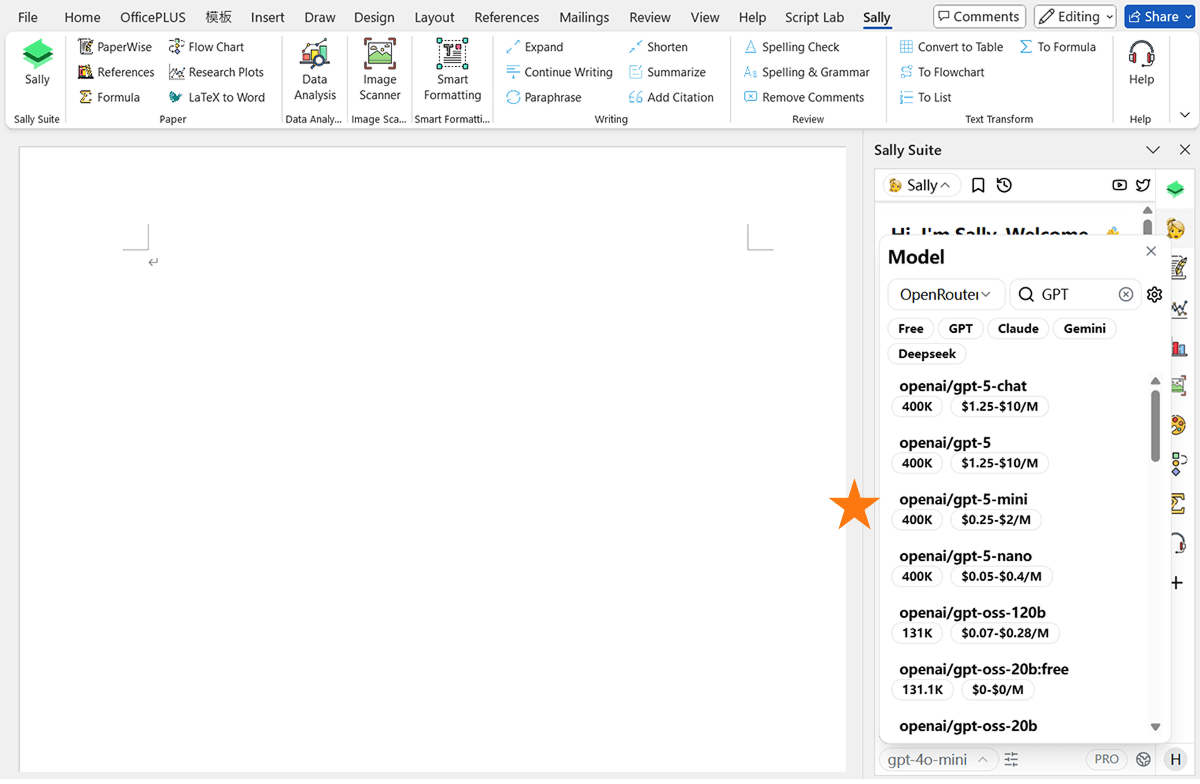Open chat settings sliders icon at panel bottom
This screenshot has height=784, width=1200.
[1012, 759]
